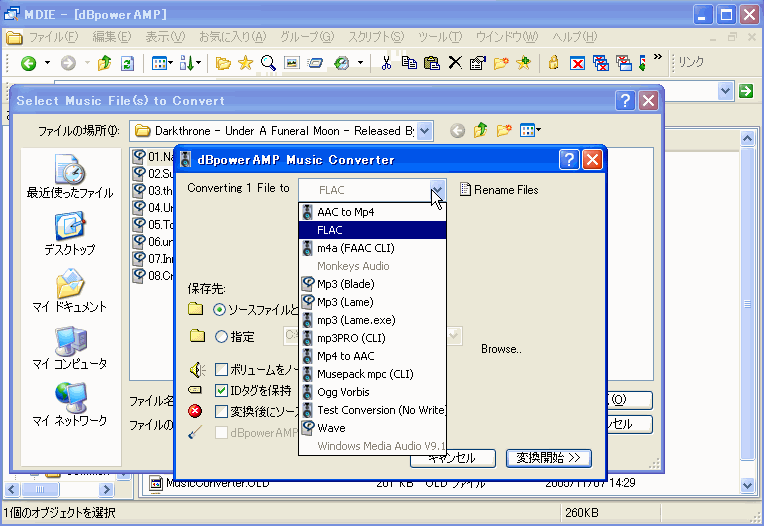This screenshot has height=526, width=764.
Task: Select the ソースファイル save location radio button
Action: 220,310
